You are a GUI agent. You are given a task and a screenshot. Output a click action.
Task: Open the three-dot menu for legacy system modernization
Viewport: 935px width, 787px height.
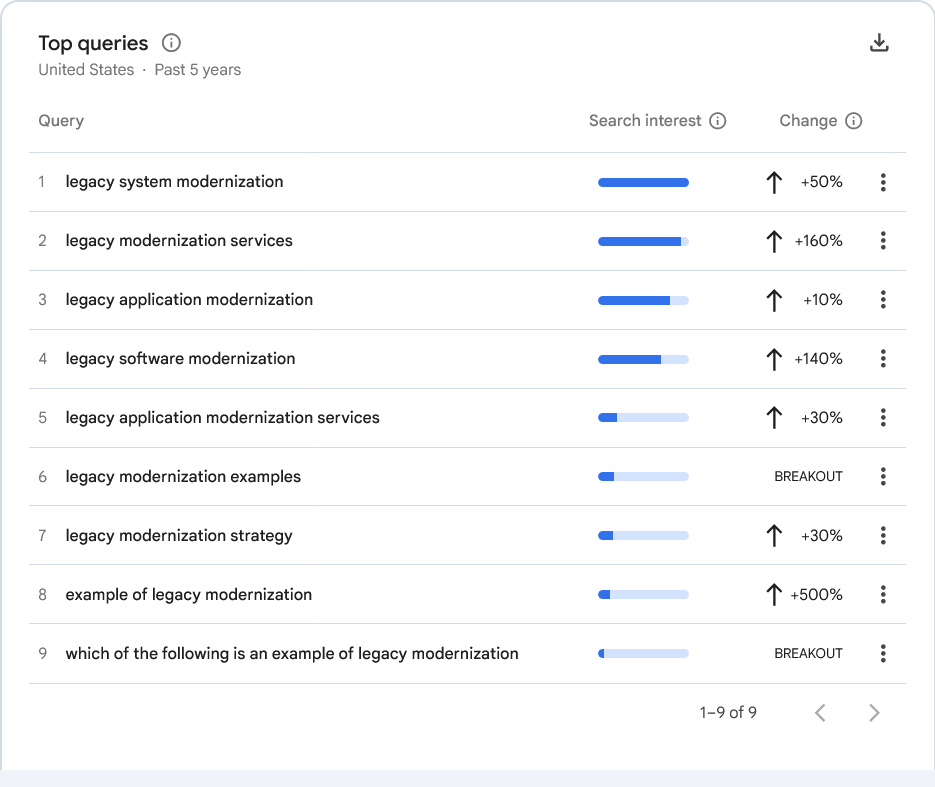pos(883,182)
